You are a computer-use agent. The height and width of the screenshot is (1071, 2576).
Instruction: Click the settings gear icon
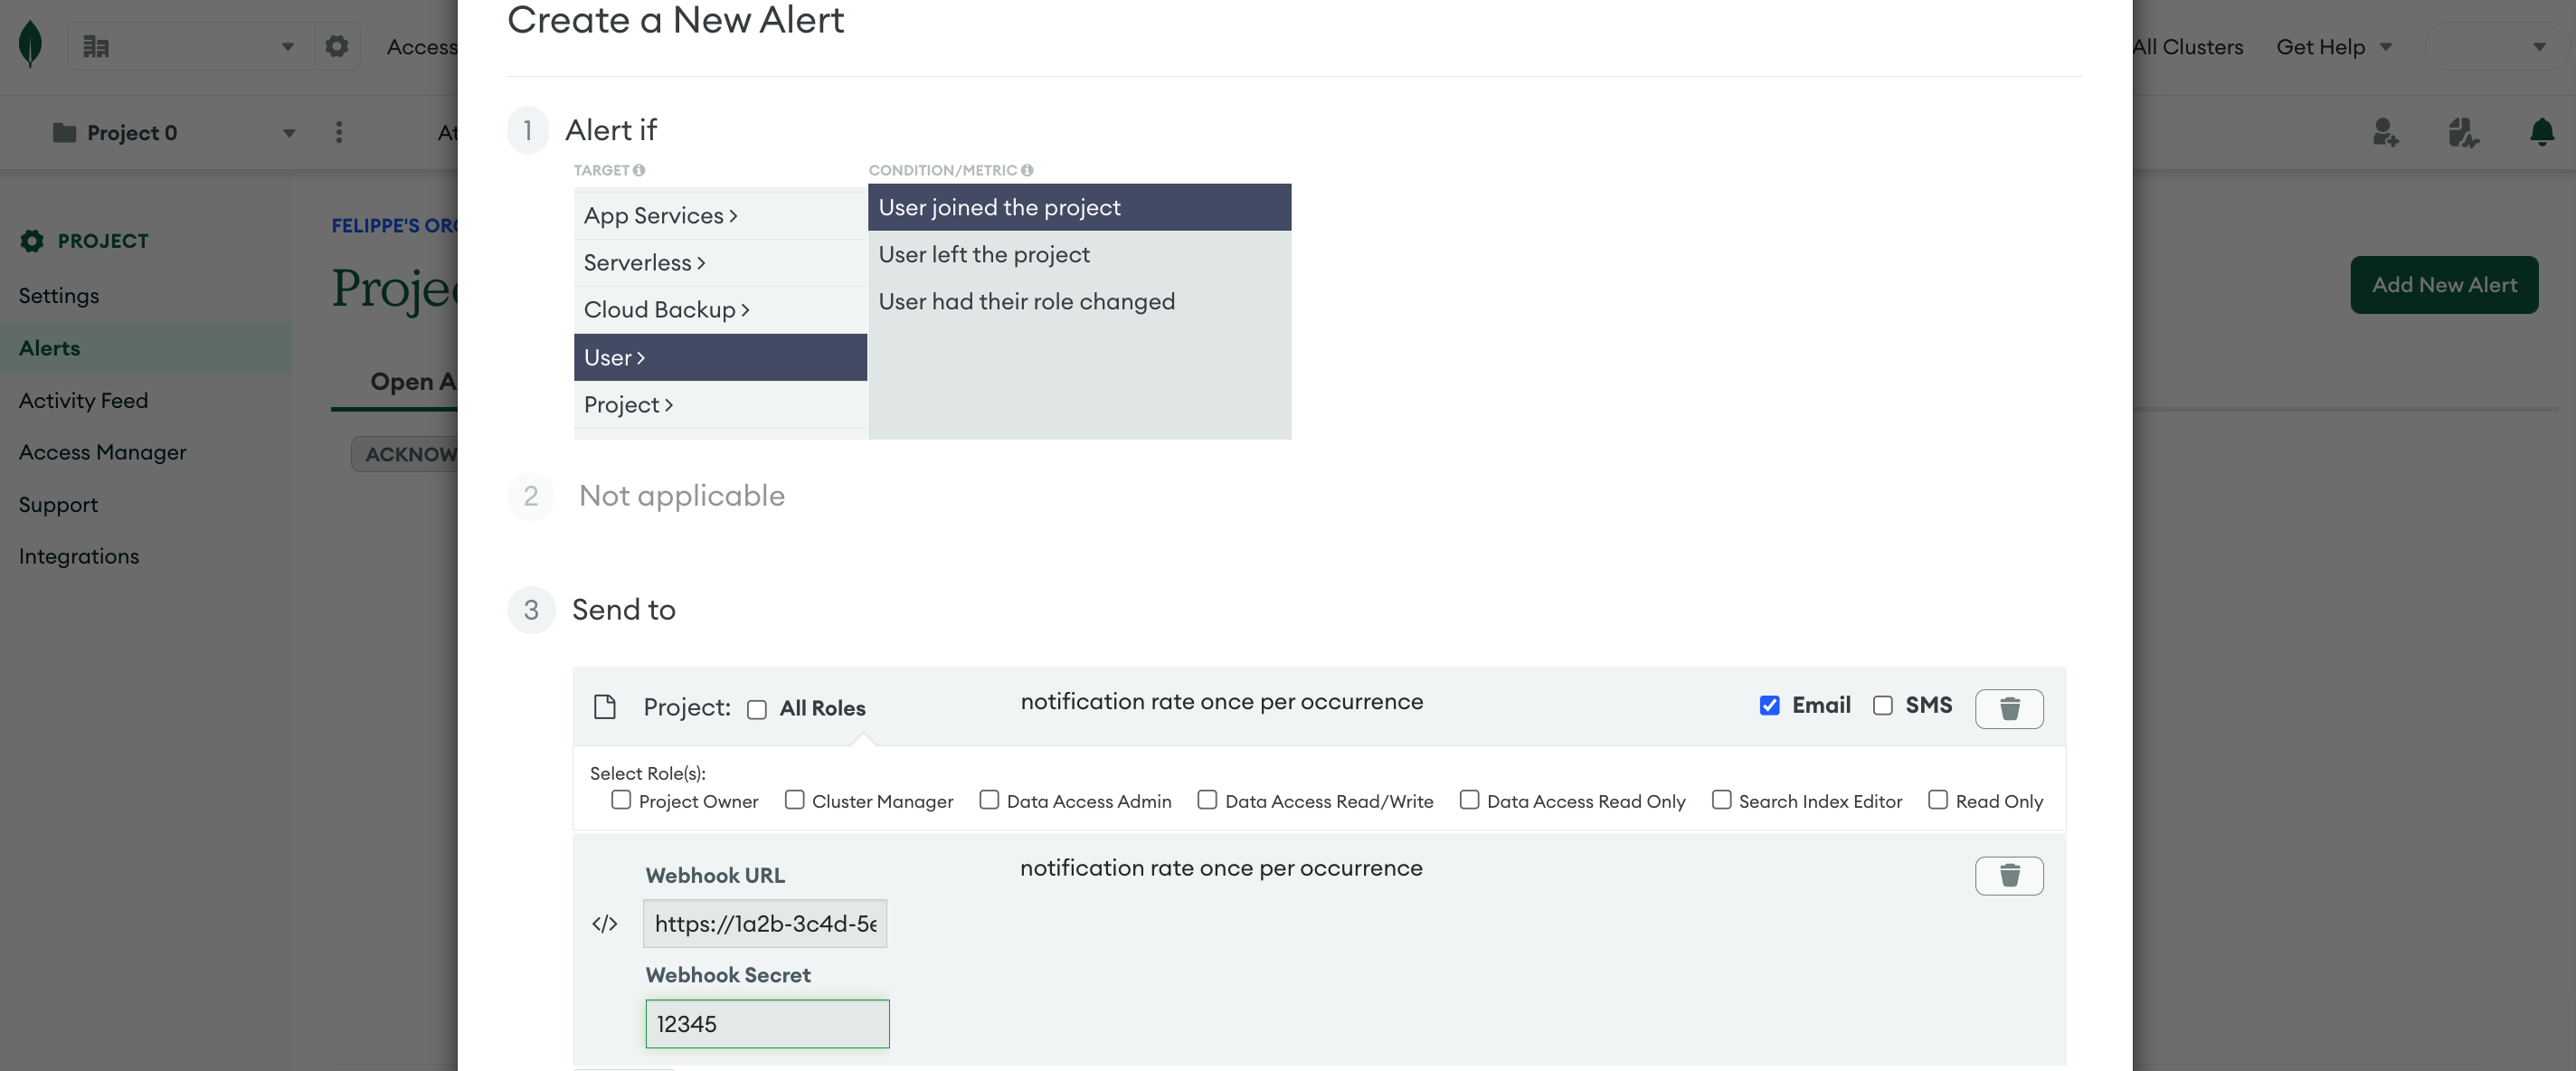[336, 46]
